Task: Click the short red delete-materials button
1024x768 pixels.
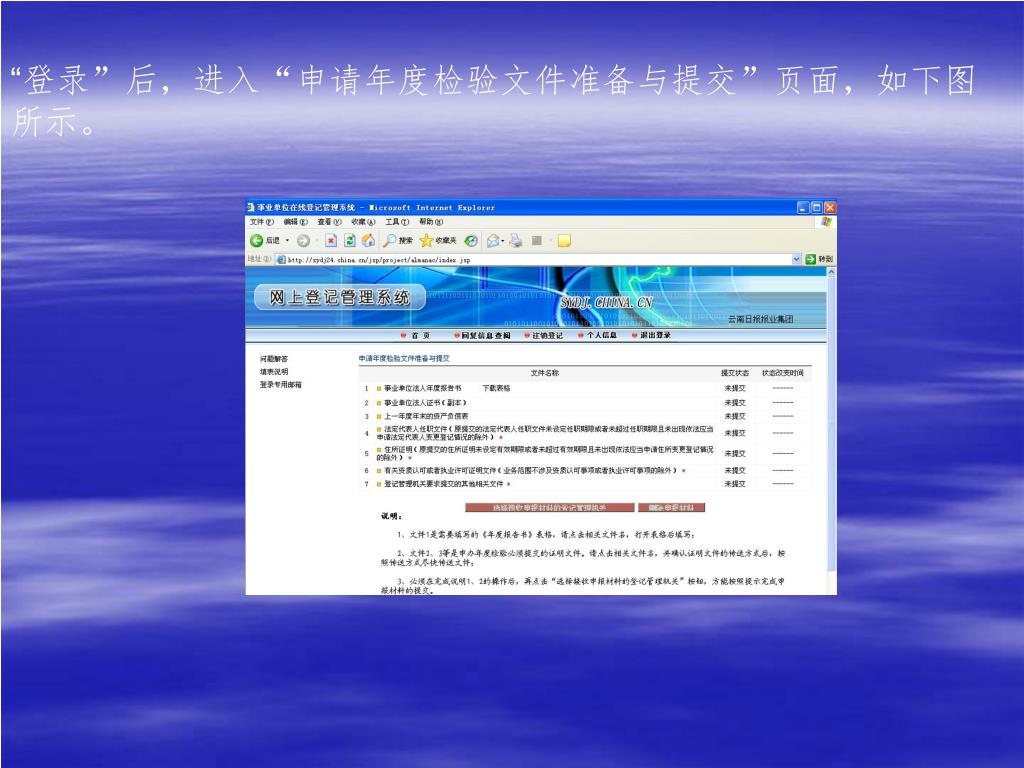Action: point(671,507)
